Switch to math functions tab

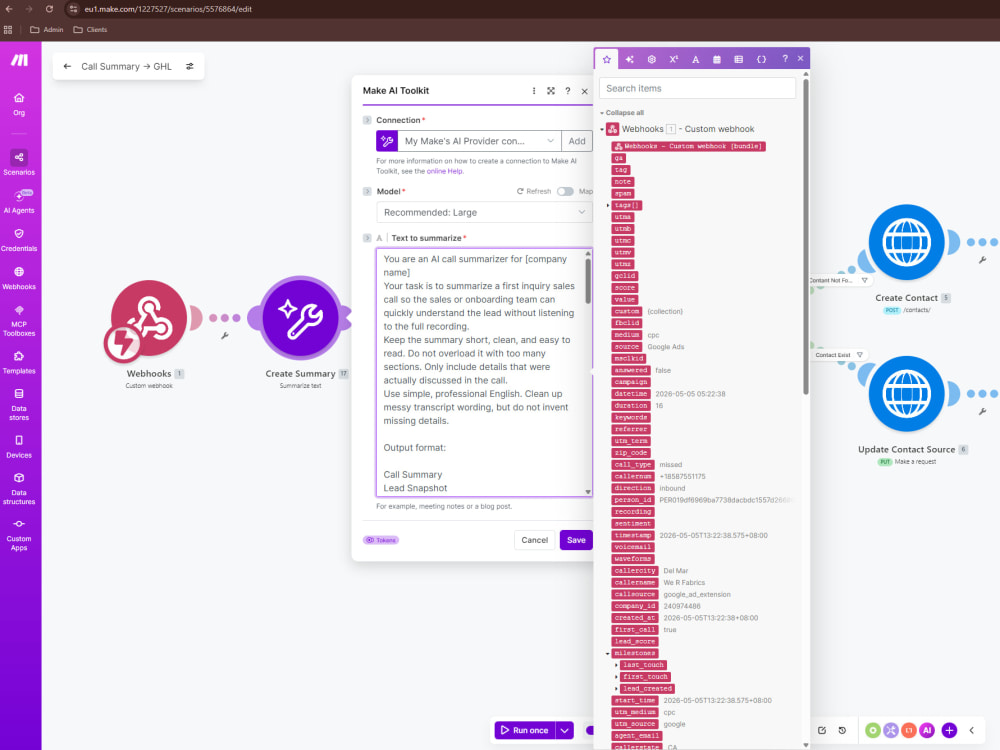[x=673, y=59]
